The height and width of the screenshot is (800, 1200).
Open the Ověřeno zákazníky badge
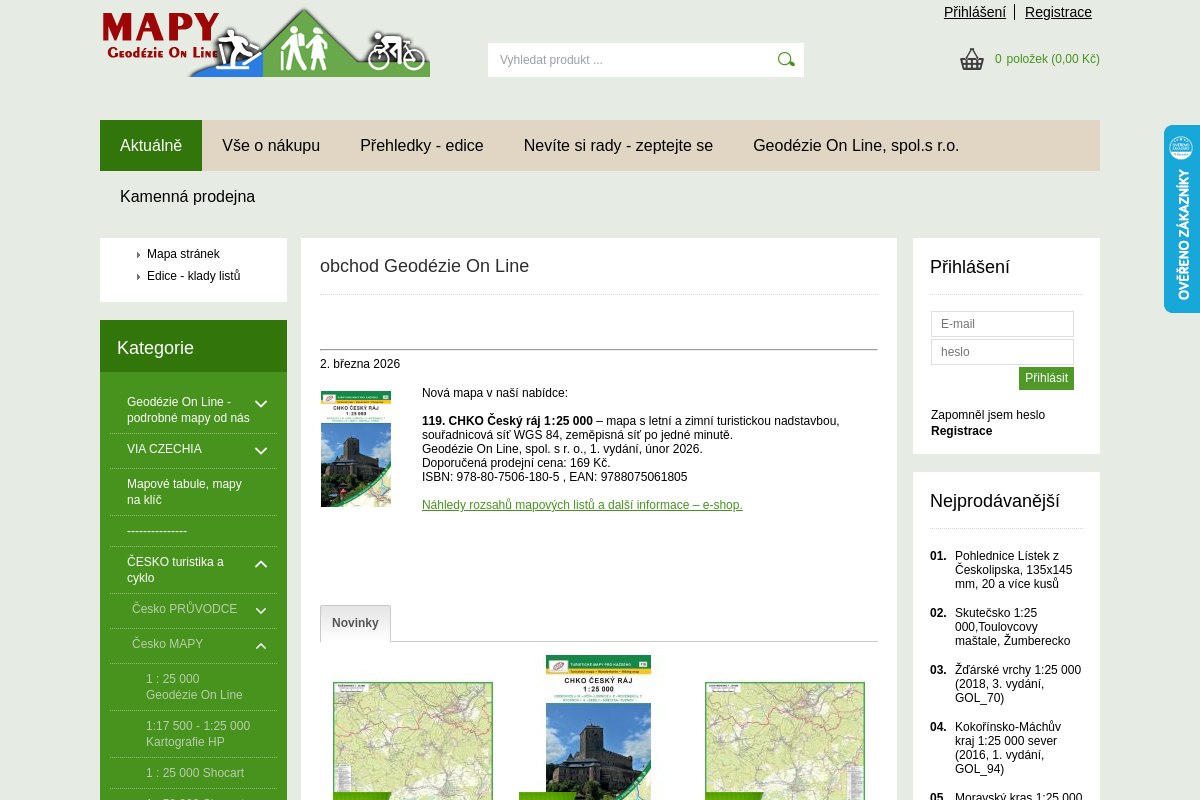(1183, 219)
